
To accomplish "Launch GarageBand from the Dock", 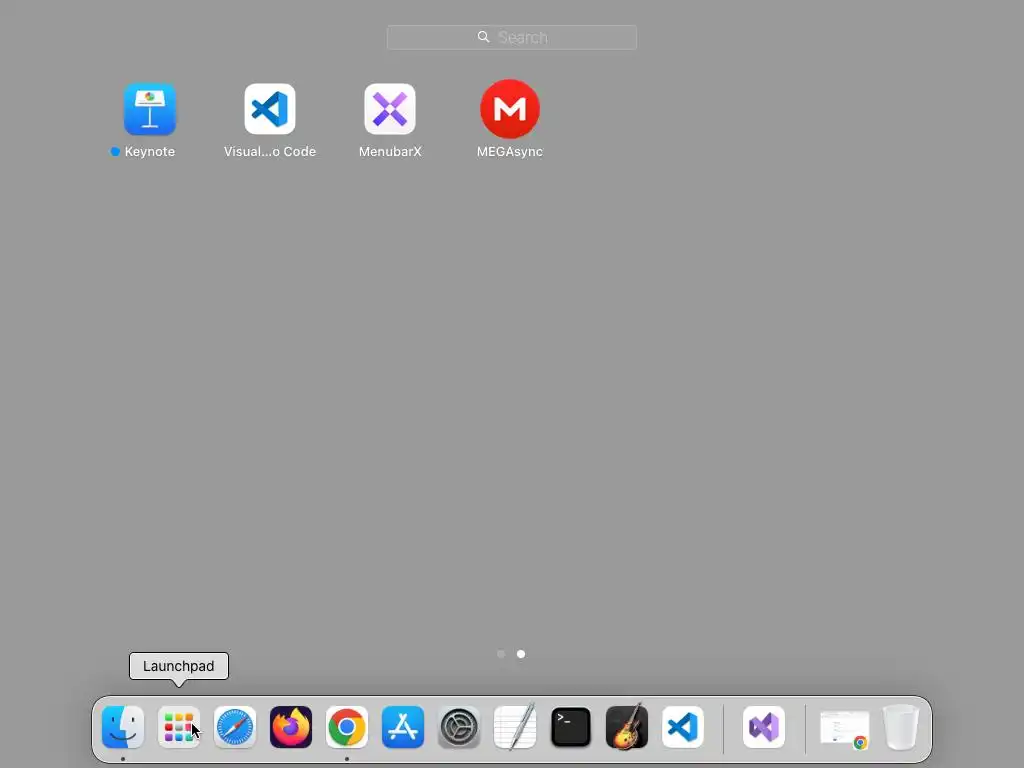I will pos(627,727).
